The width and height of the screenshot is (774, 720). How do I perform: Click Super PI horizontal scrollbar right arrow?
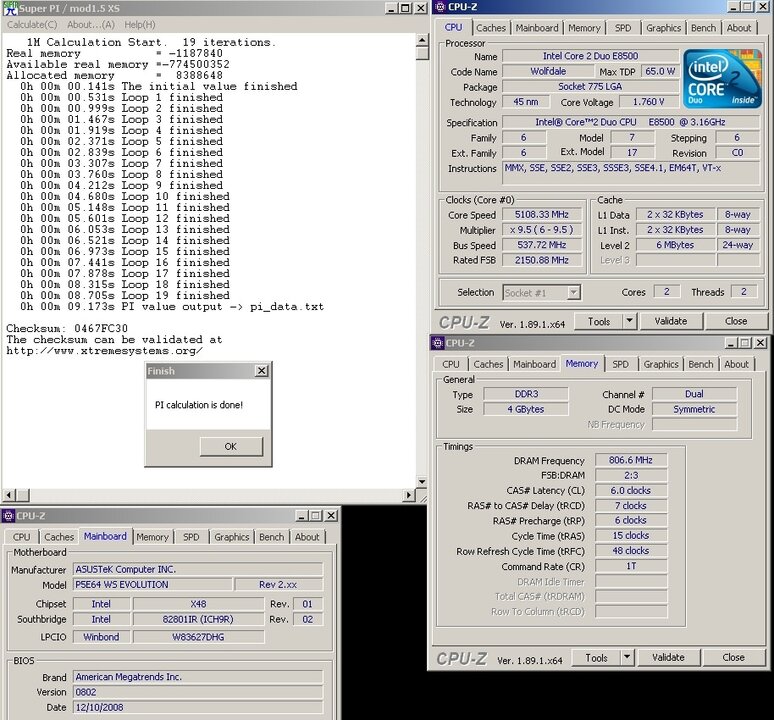pos(409,494)
